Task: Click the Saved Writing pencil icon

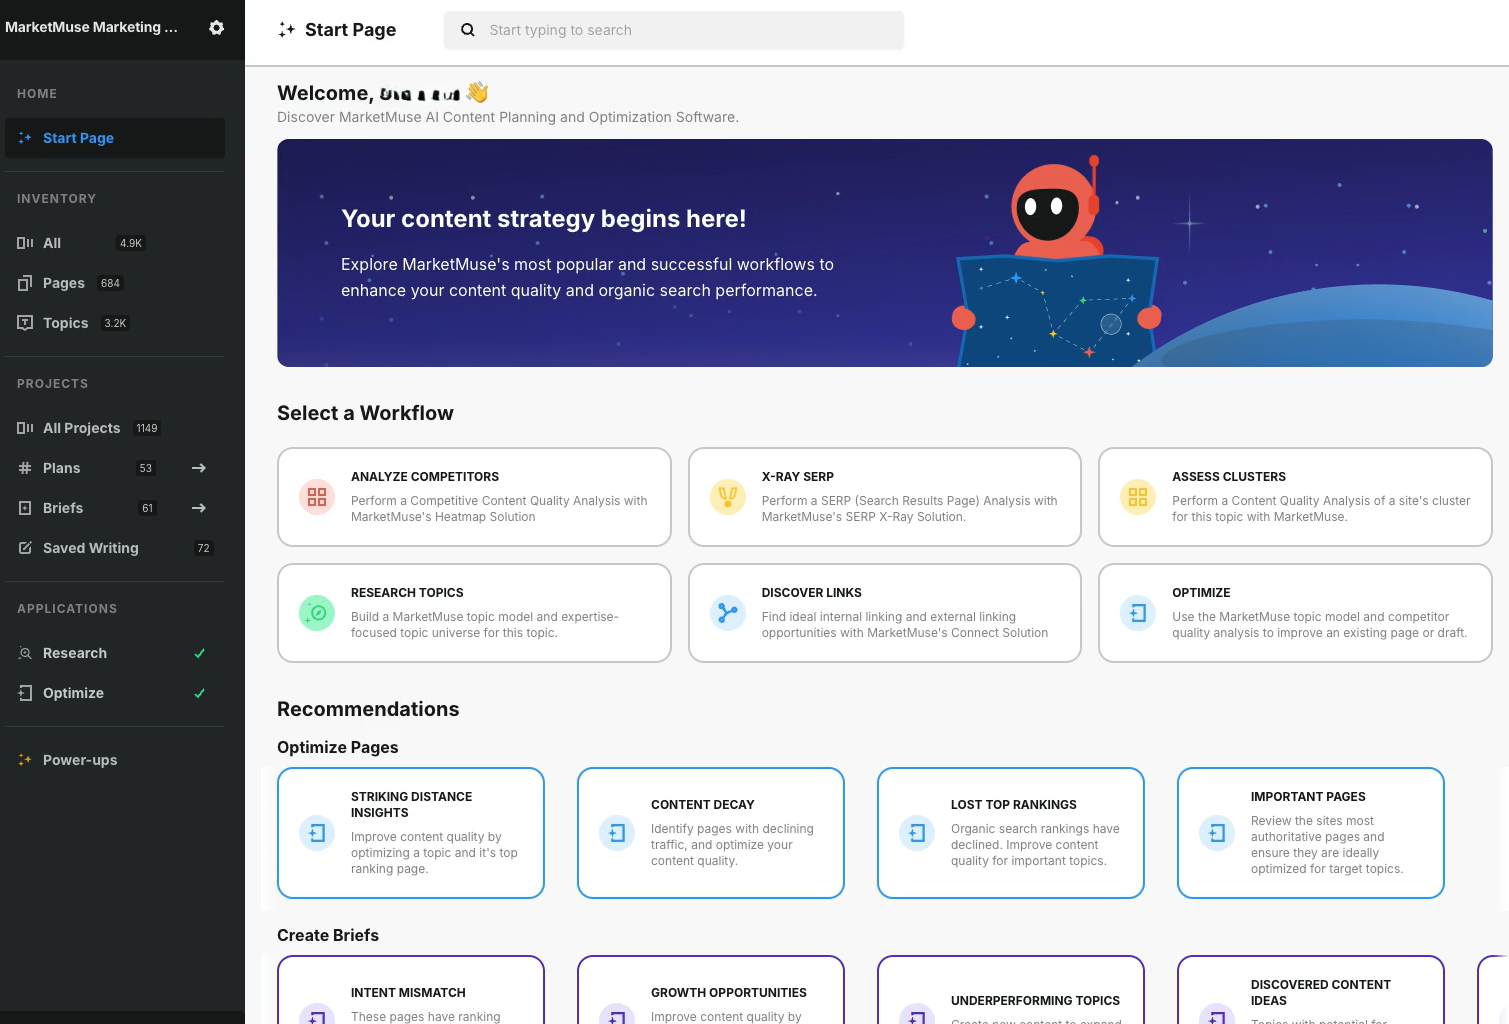Action: tap(25, 548)
